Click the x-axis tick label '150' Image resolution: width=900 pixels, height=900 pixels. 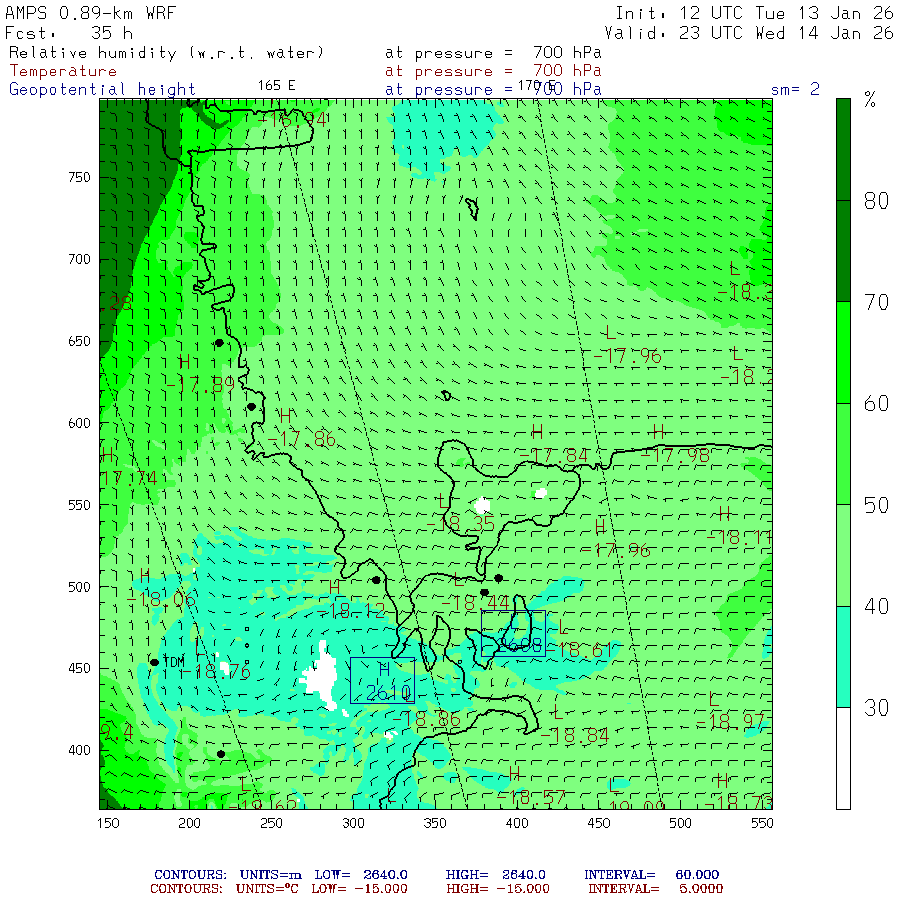(108, 823)
